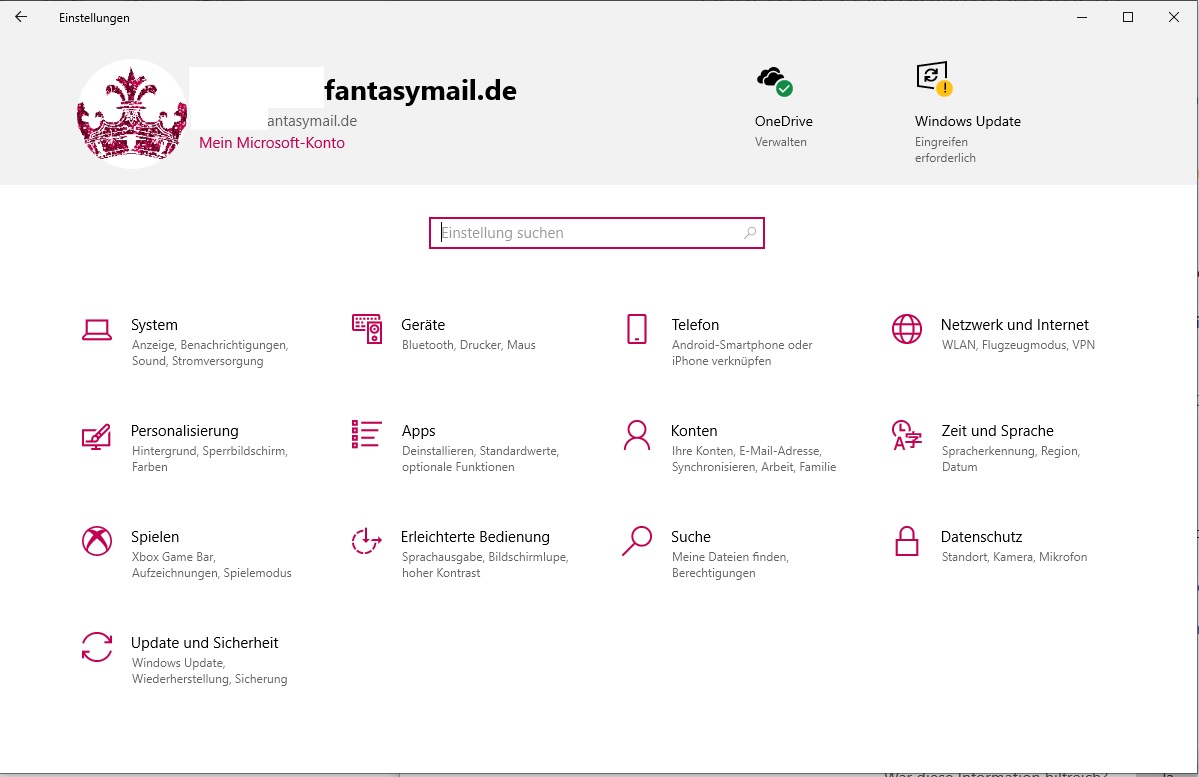Open the Telefon smartphone icon
Screen dimensions: 1199x777
[x=637, y=329]
